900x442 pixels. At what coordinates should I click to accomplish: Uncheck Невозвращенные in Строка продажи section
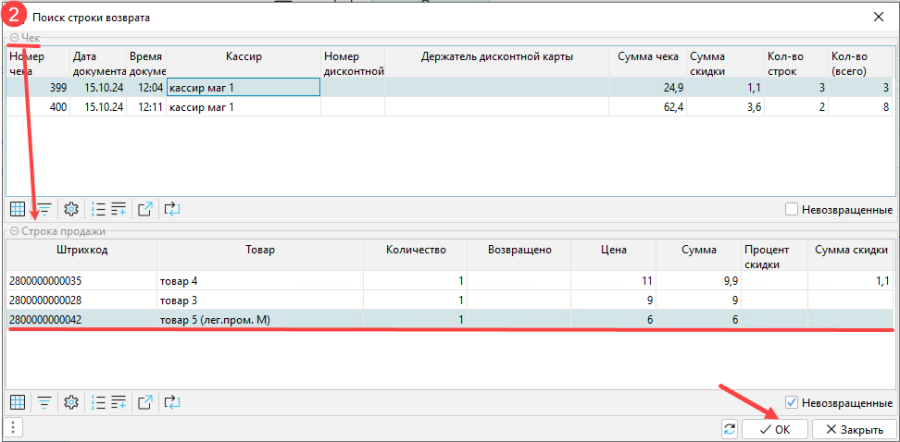(x=792, y=403)
